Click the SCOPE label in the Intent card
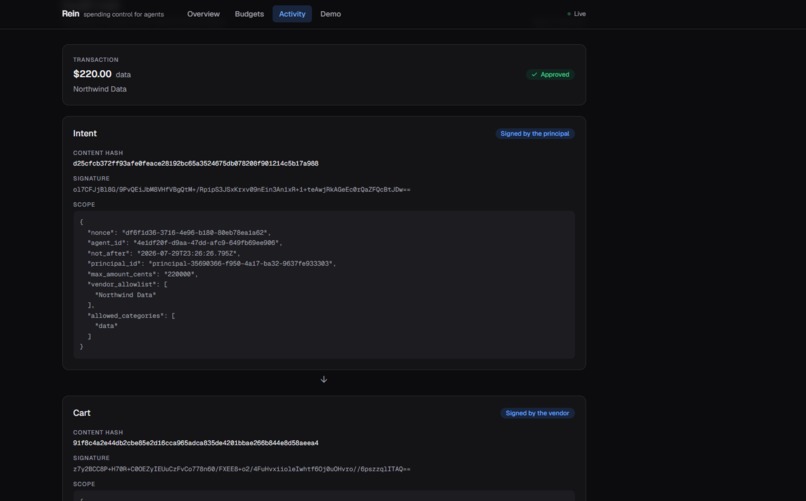Viewport: 806px width, 501px height. (84, 205)
